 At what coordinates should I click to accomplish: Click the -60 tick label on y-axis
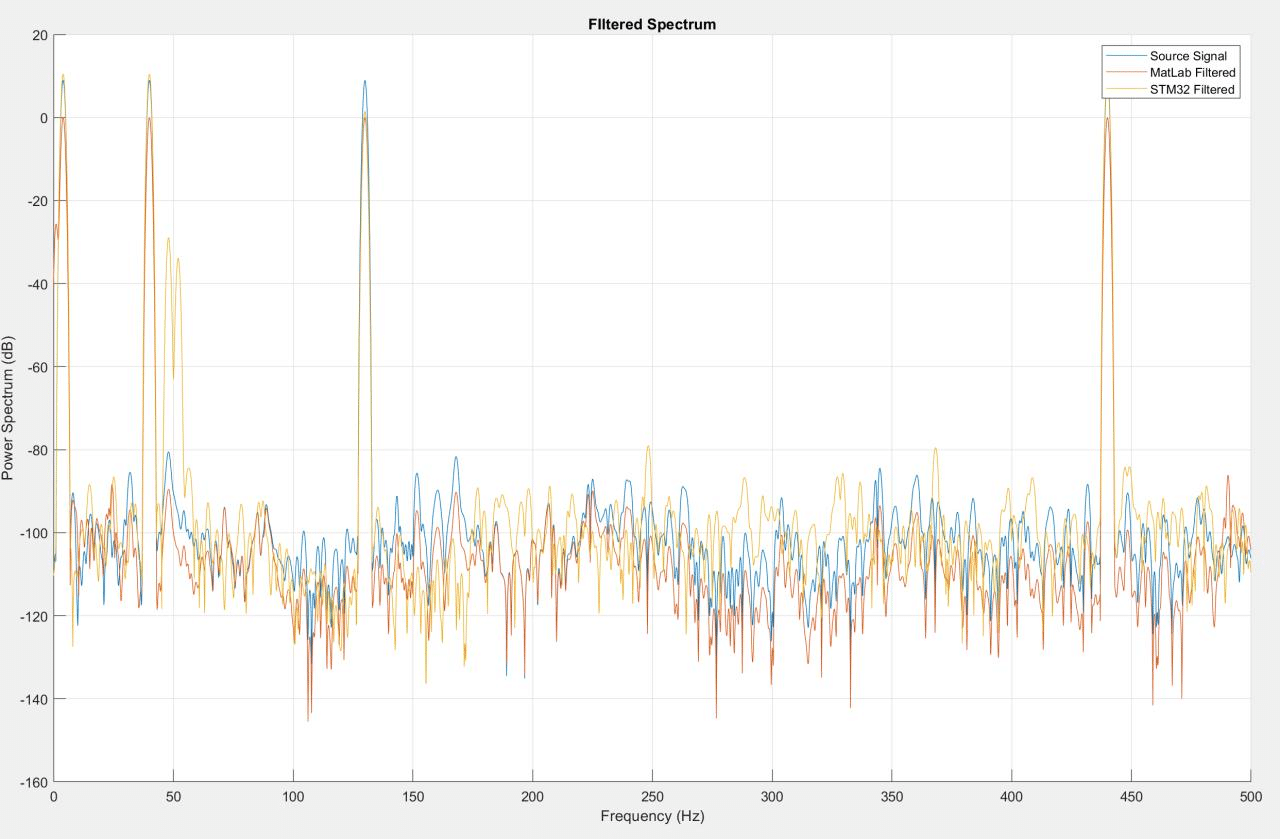point(36,366)
